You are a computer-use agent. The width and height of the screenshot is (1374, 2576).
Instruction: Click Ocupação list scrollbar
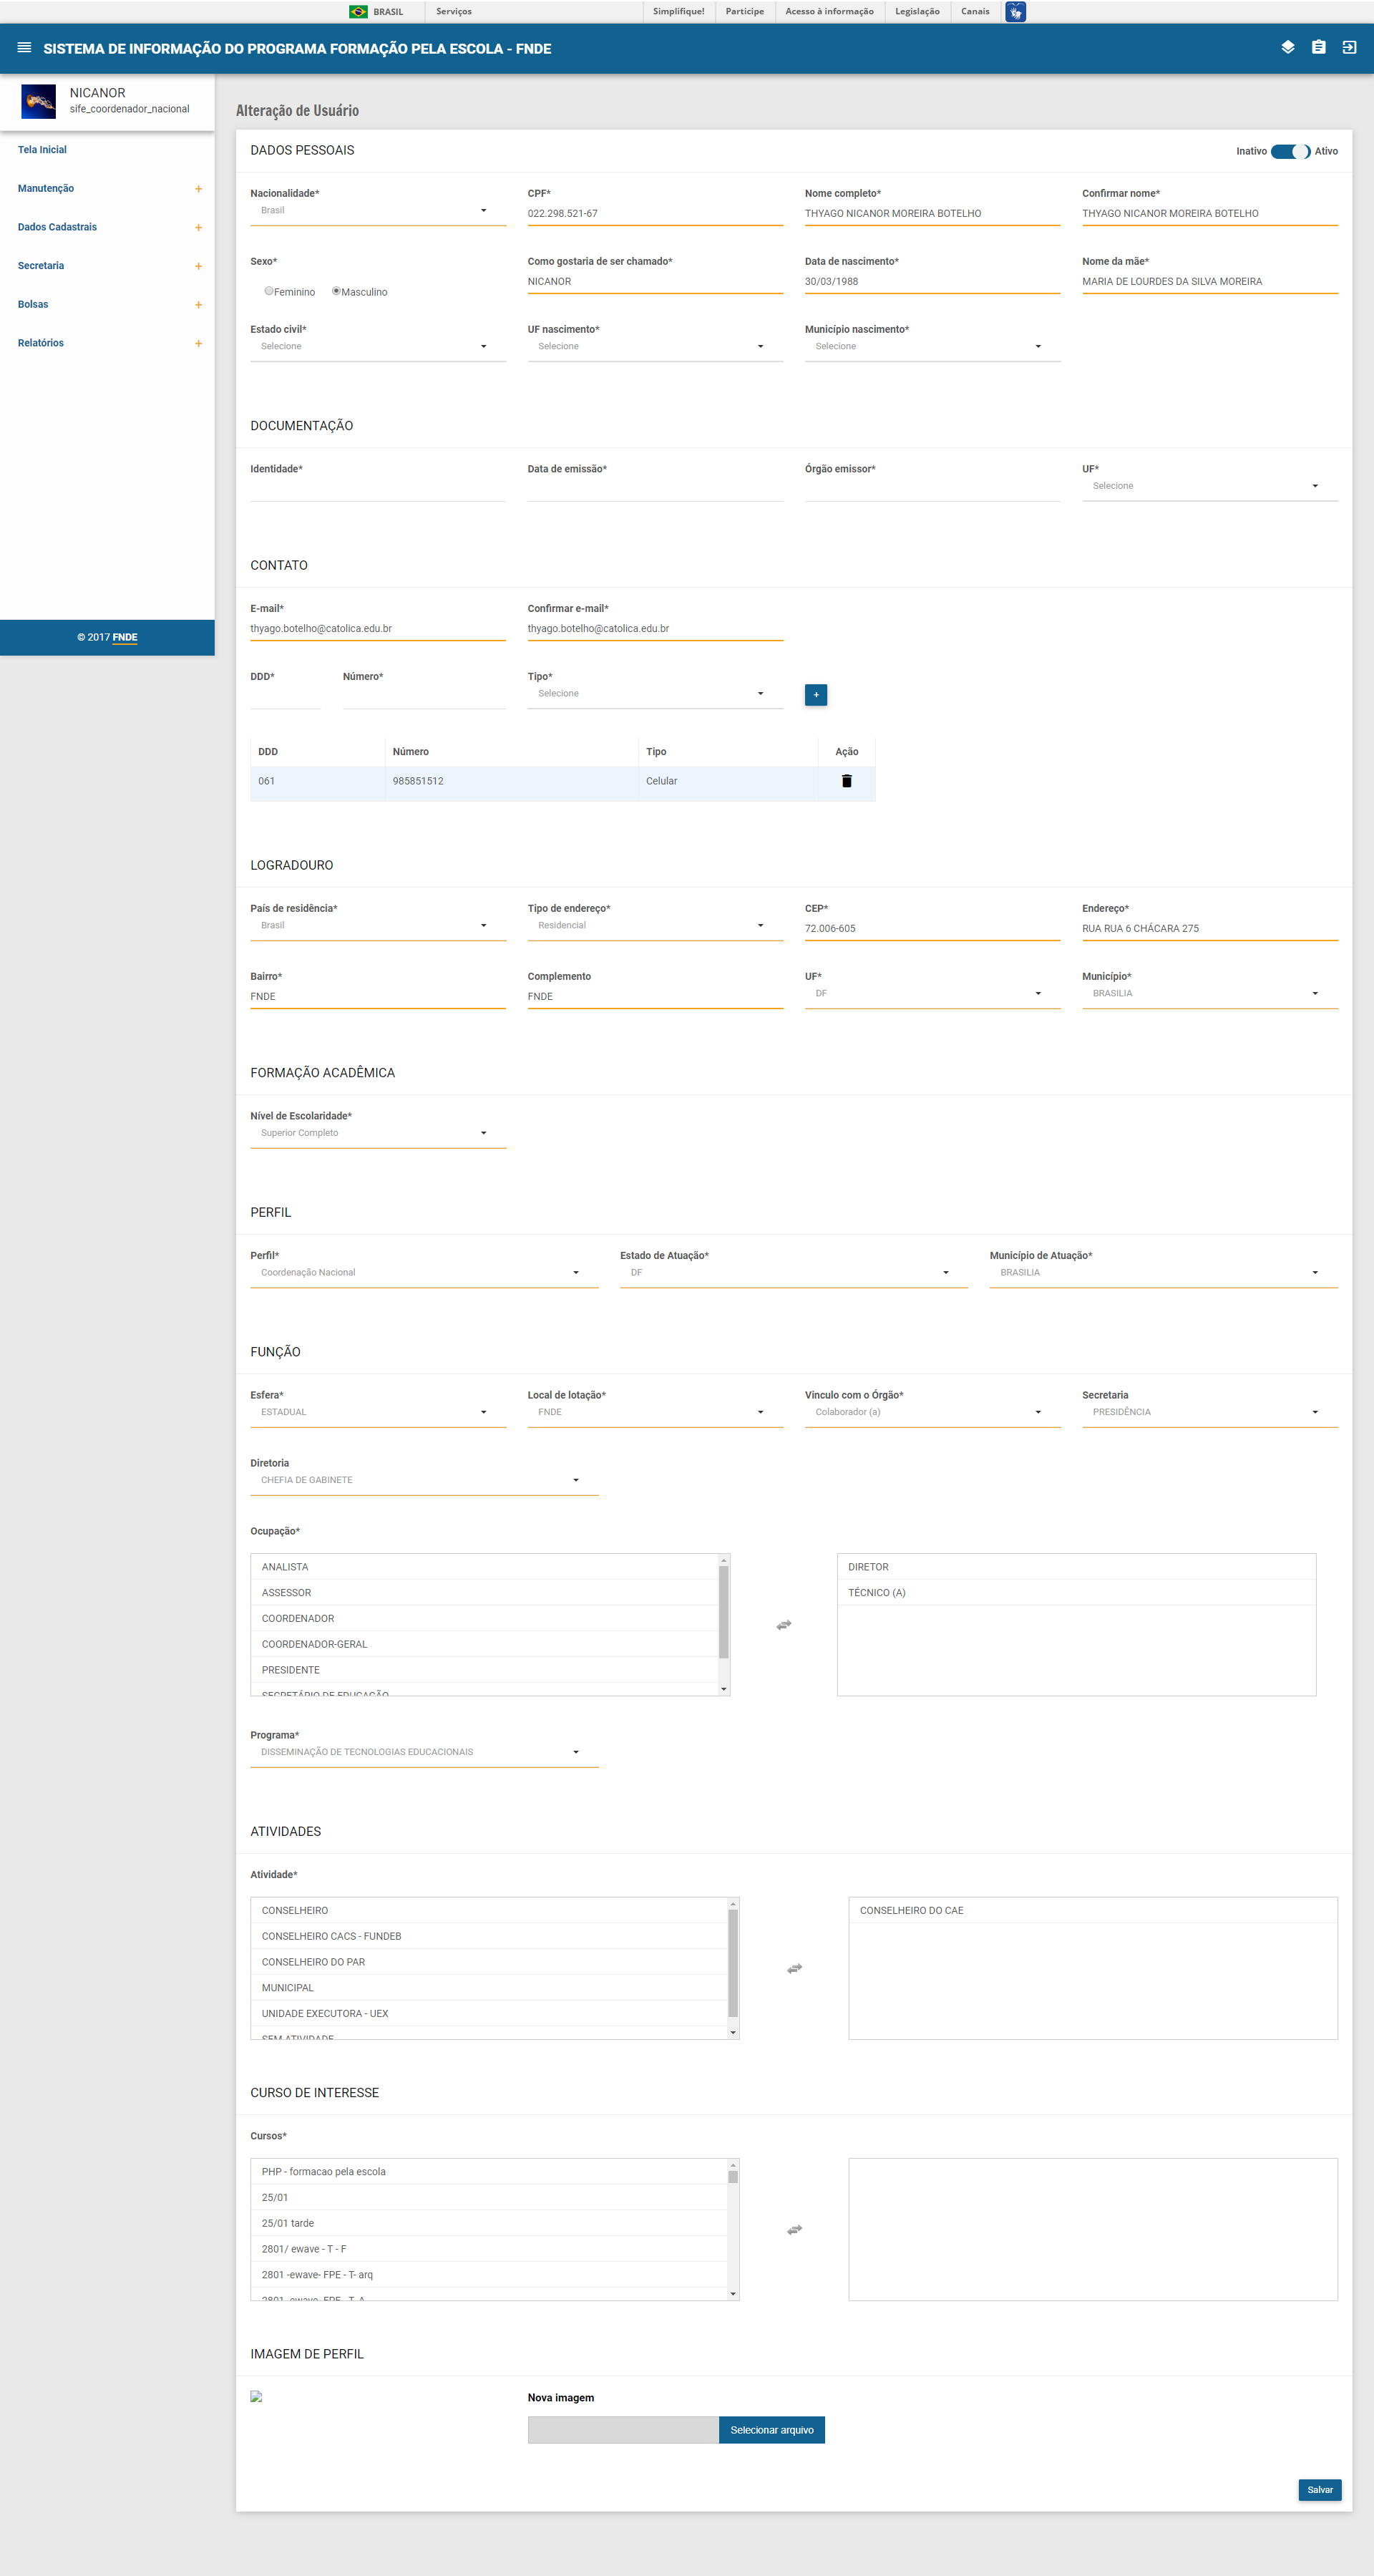pyautogui.click(x=724, y=1612)
